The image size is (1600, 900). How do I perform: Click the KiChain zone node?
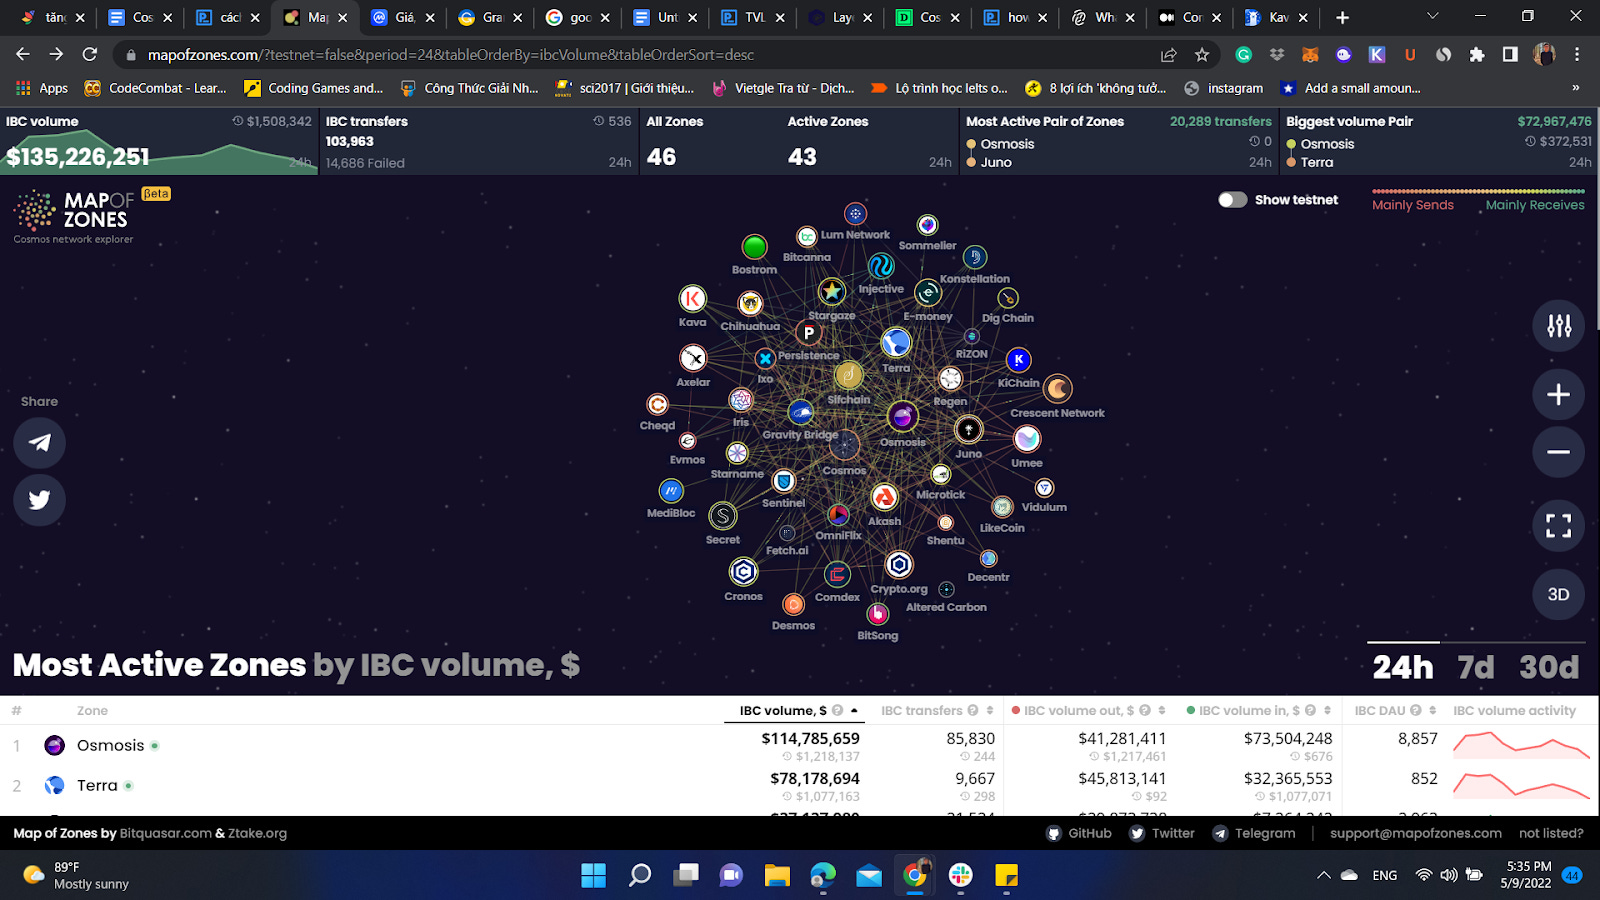tap(1018, 360)
